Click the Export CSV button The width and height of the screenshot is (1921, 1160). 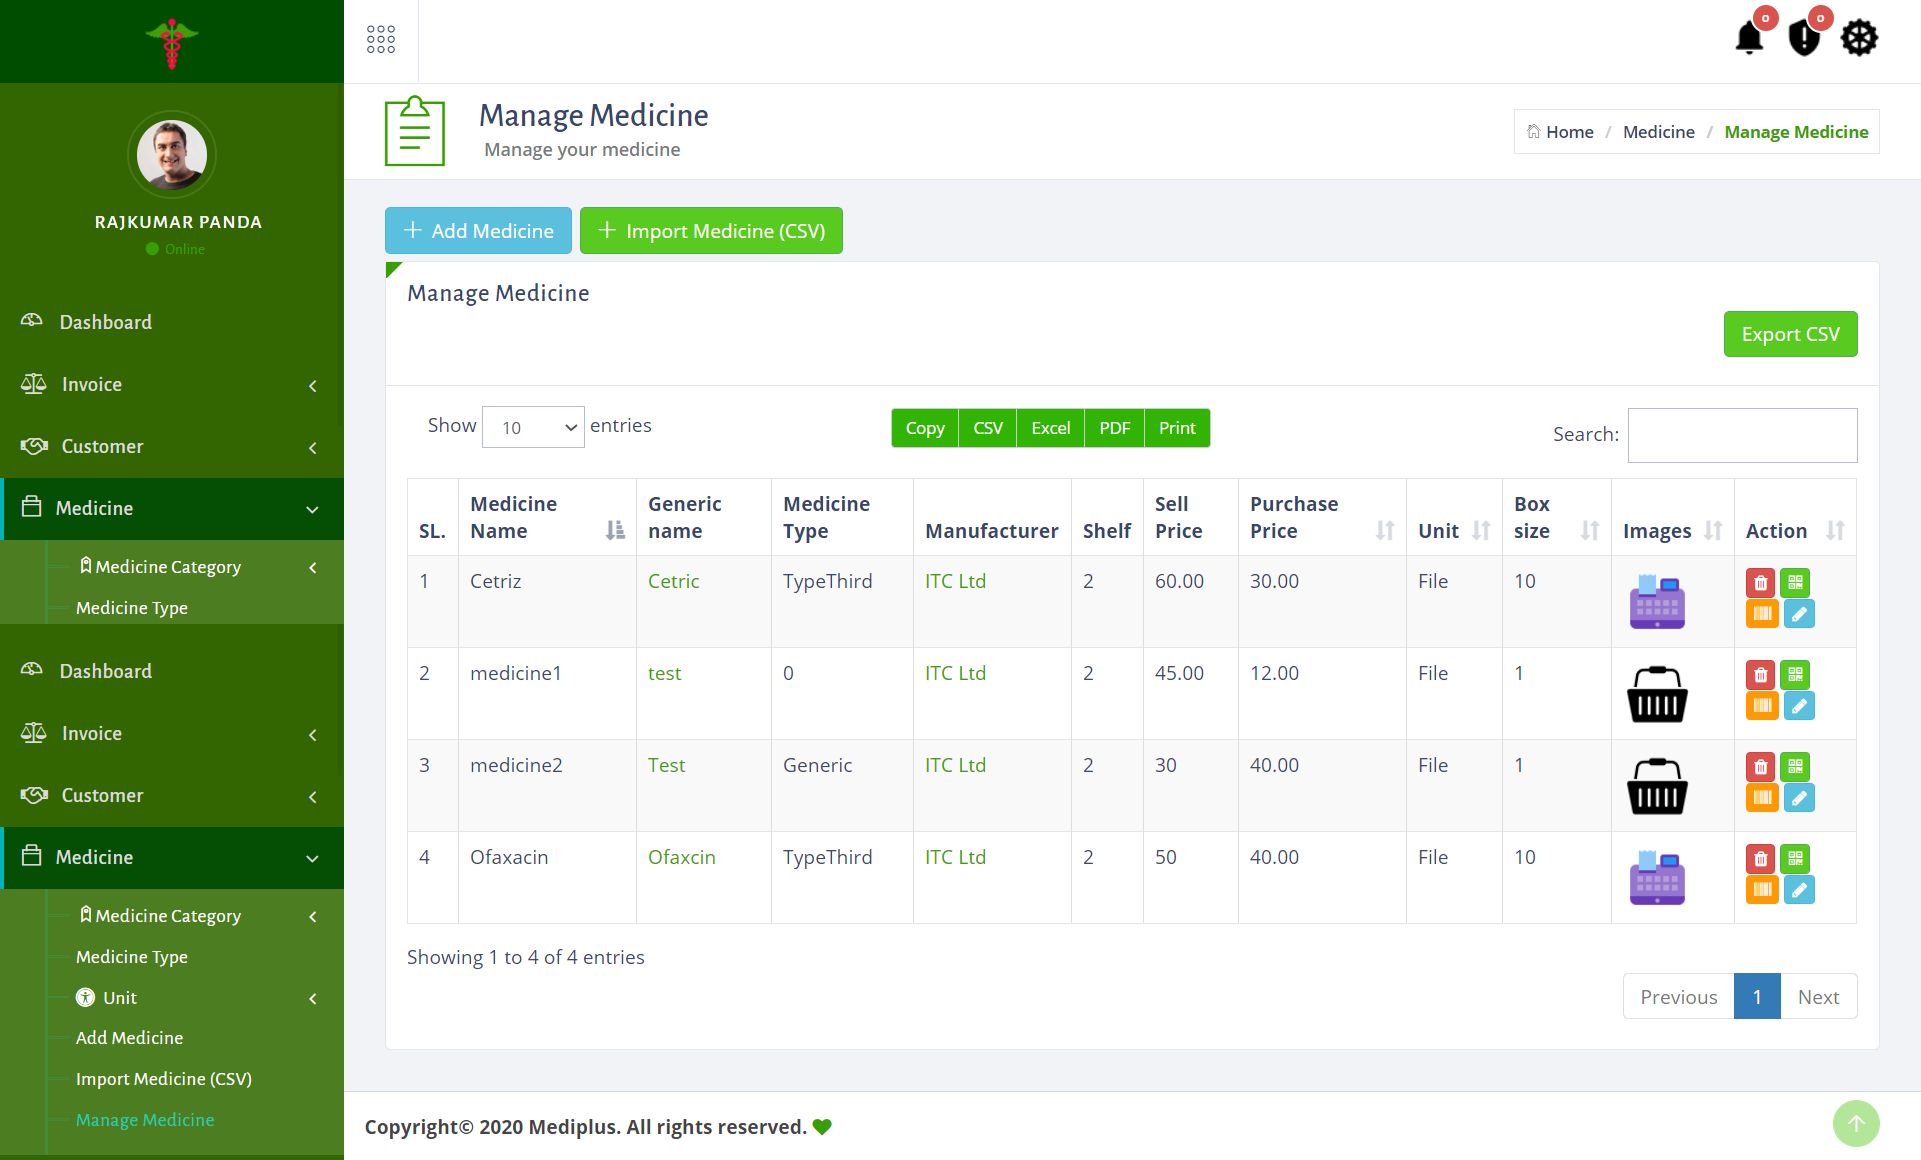1790,334
